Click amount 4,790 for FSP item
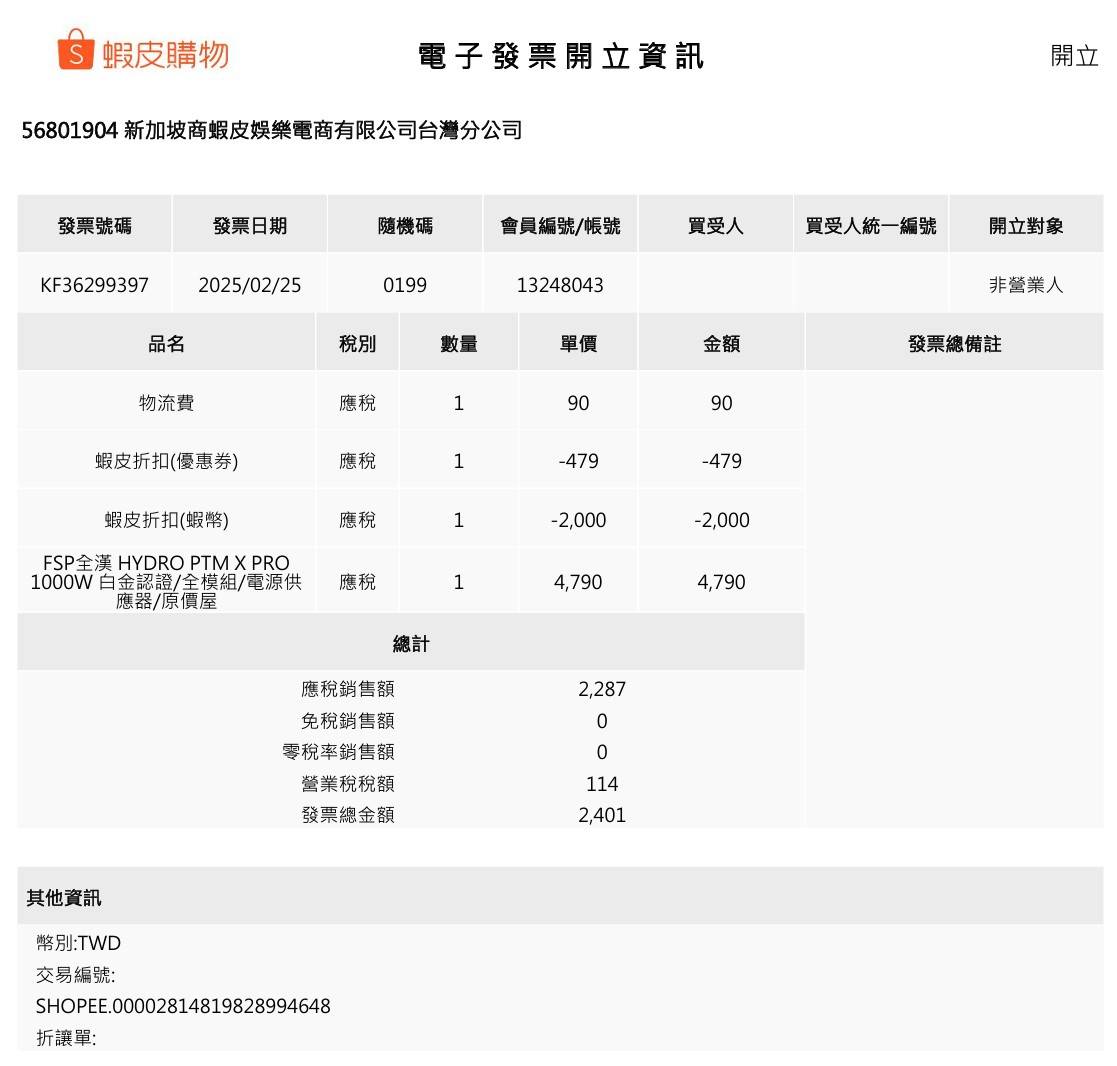1117x1066 pixels. [722, 582]
